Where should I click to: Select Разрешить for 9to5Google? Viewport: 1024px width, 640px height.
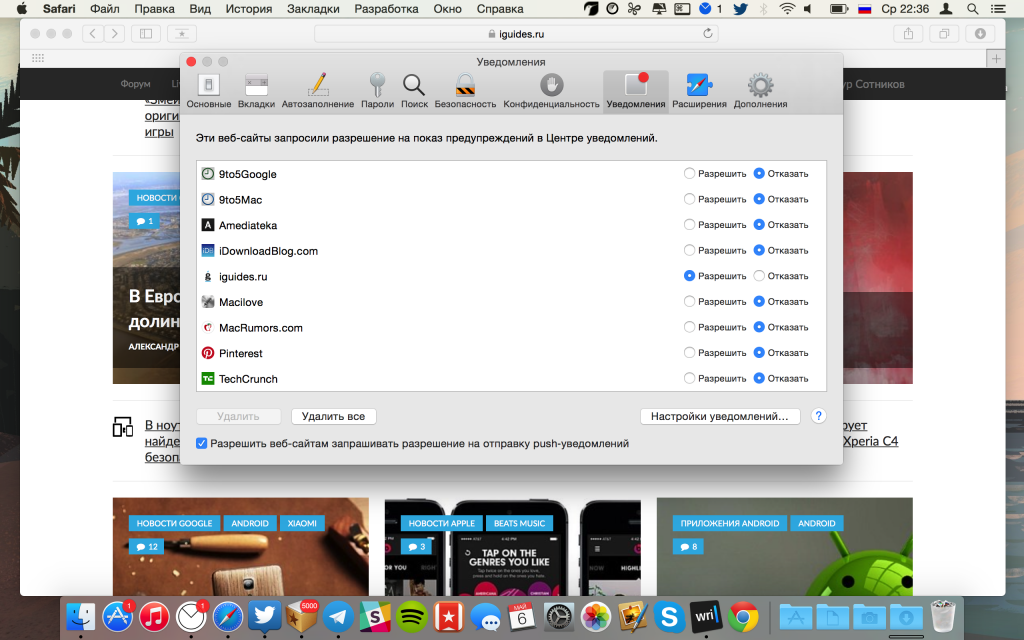[690, 174]
